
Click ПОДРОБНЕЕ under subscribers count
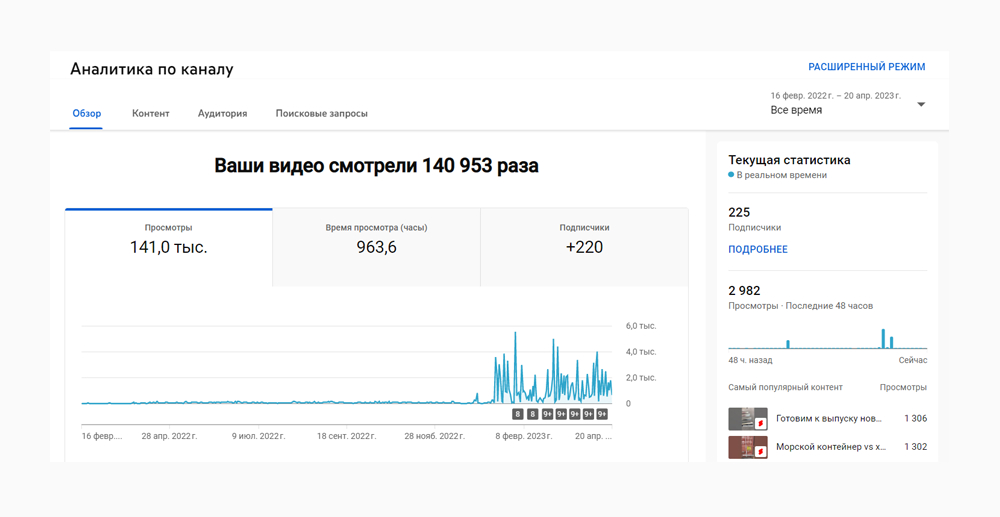point(757,249)
